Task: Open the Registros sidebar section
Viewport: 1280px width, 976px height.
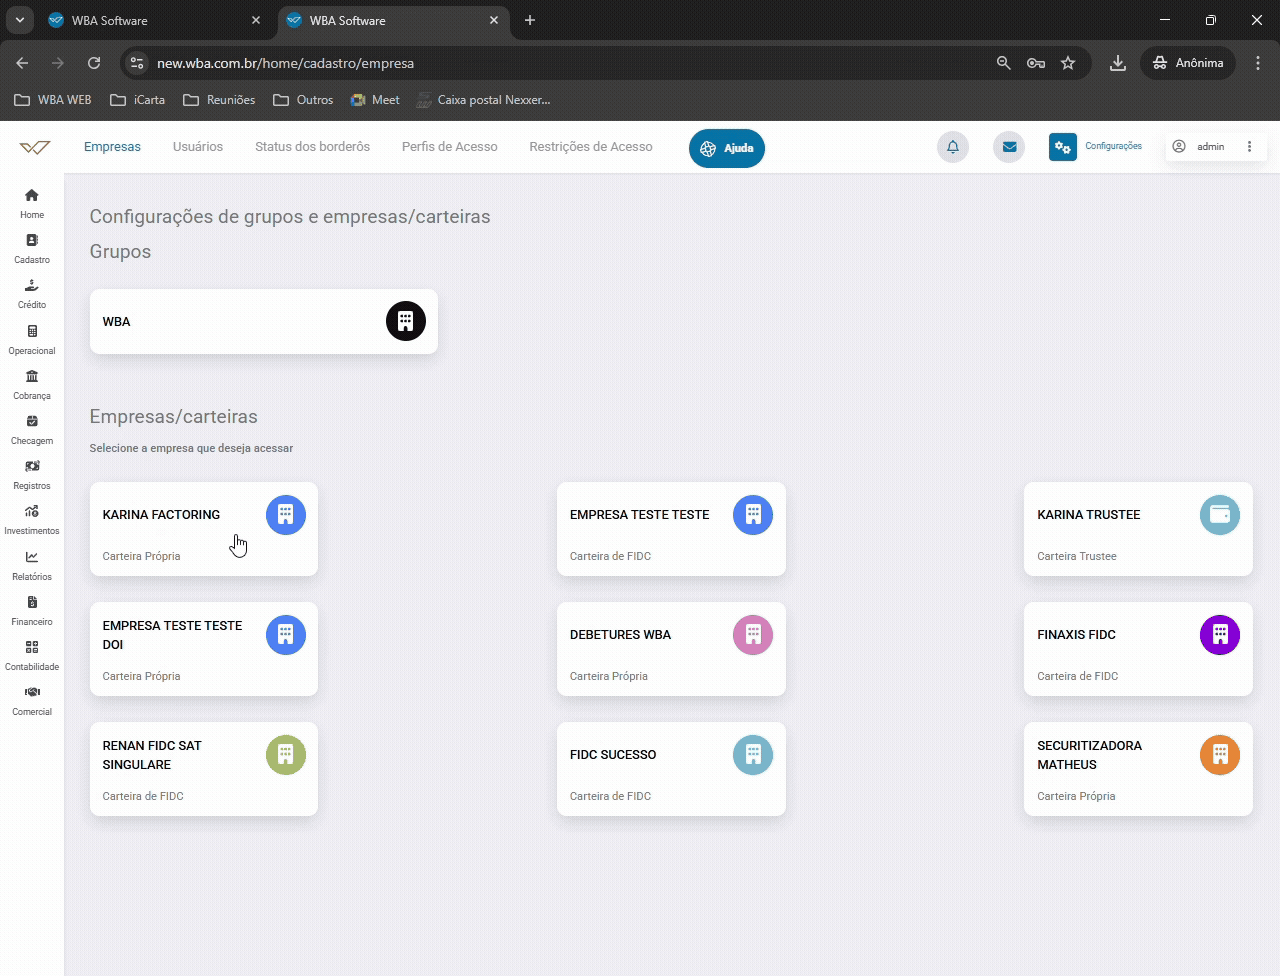Action: point(32,474)
